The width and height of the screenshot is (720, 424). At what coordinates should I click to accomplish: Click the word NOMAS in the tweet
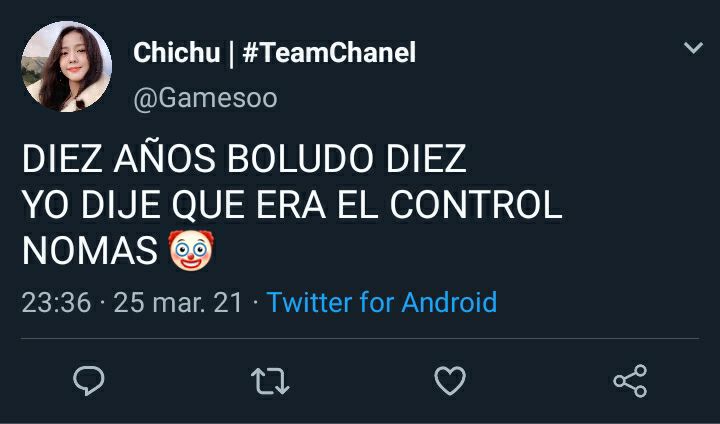pyautogui.click(x=90, y=251)
